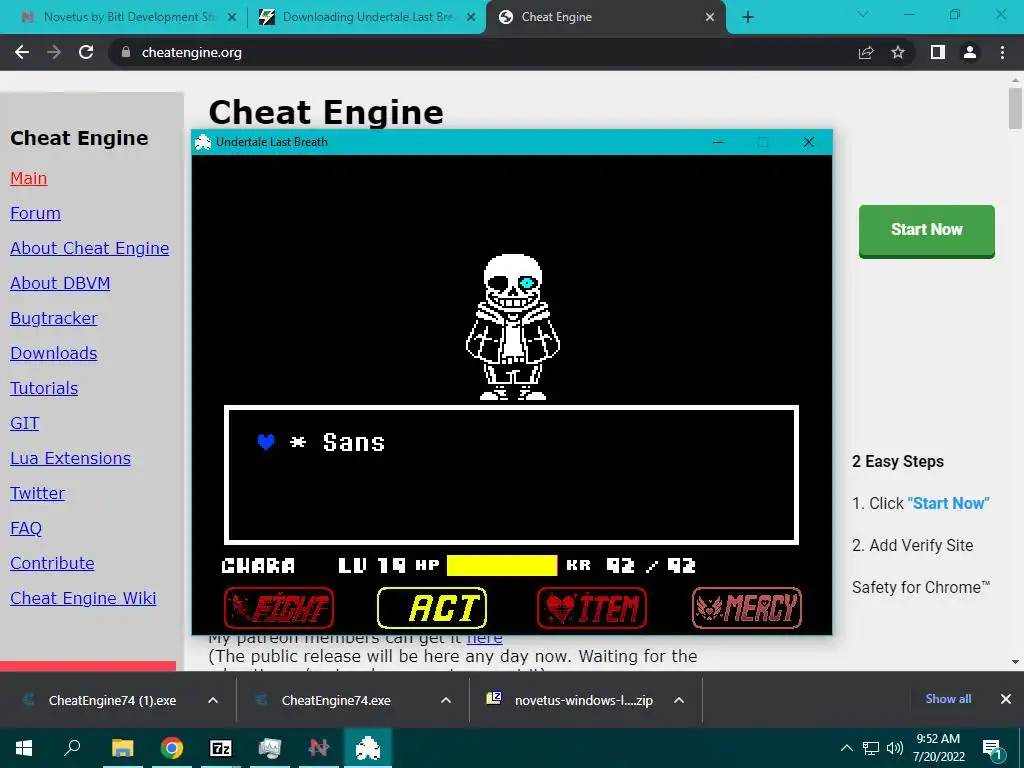Click the Sans character sprite
The width and height of the screenshot is (1024, 768).
(x=513, y=327)
